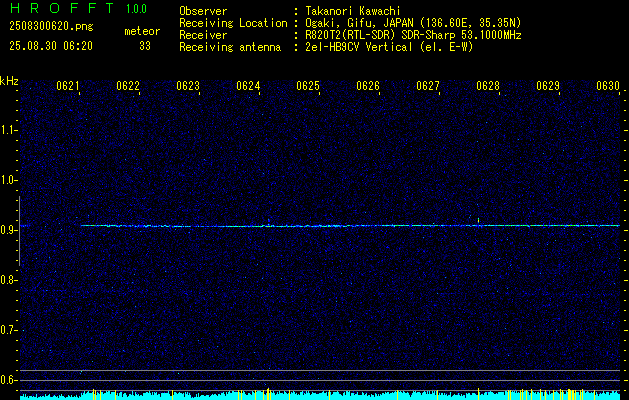Click the meteor label

click(x=142, y=31)
